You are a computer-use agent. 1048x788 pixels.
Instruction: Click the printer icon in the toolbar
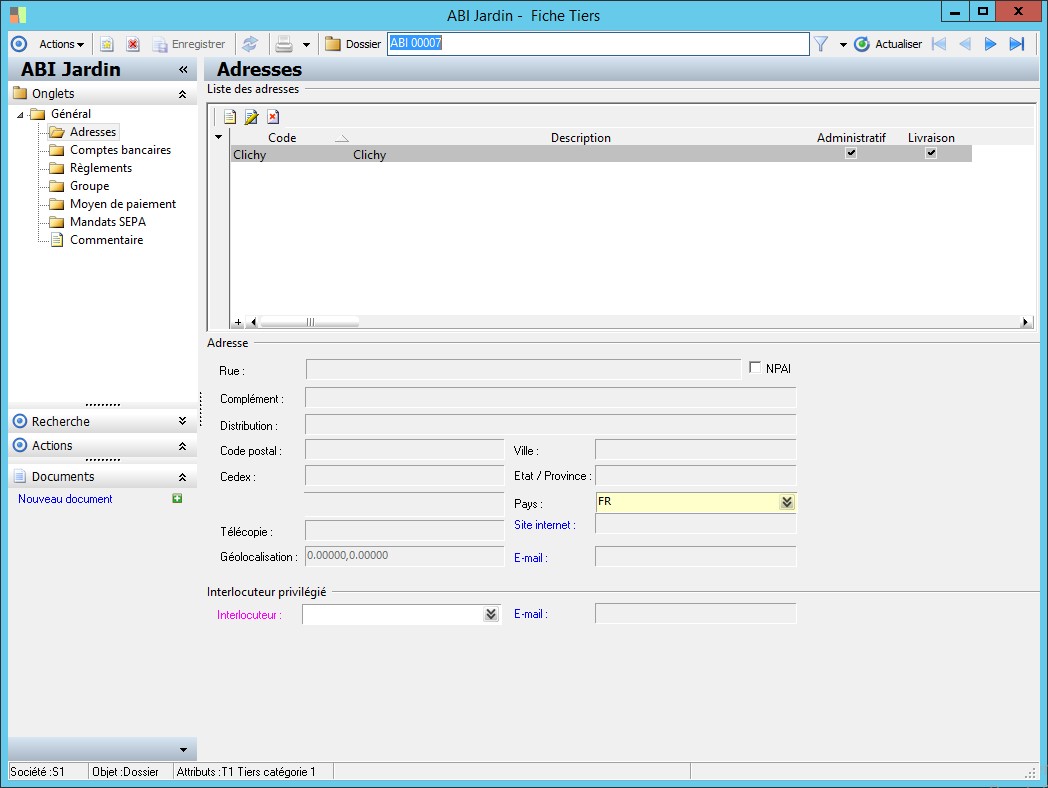coord(284,44)
